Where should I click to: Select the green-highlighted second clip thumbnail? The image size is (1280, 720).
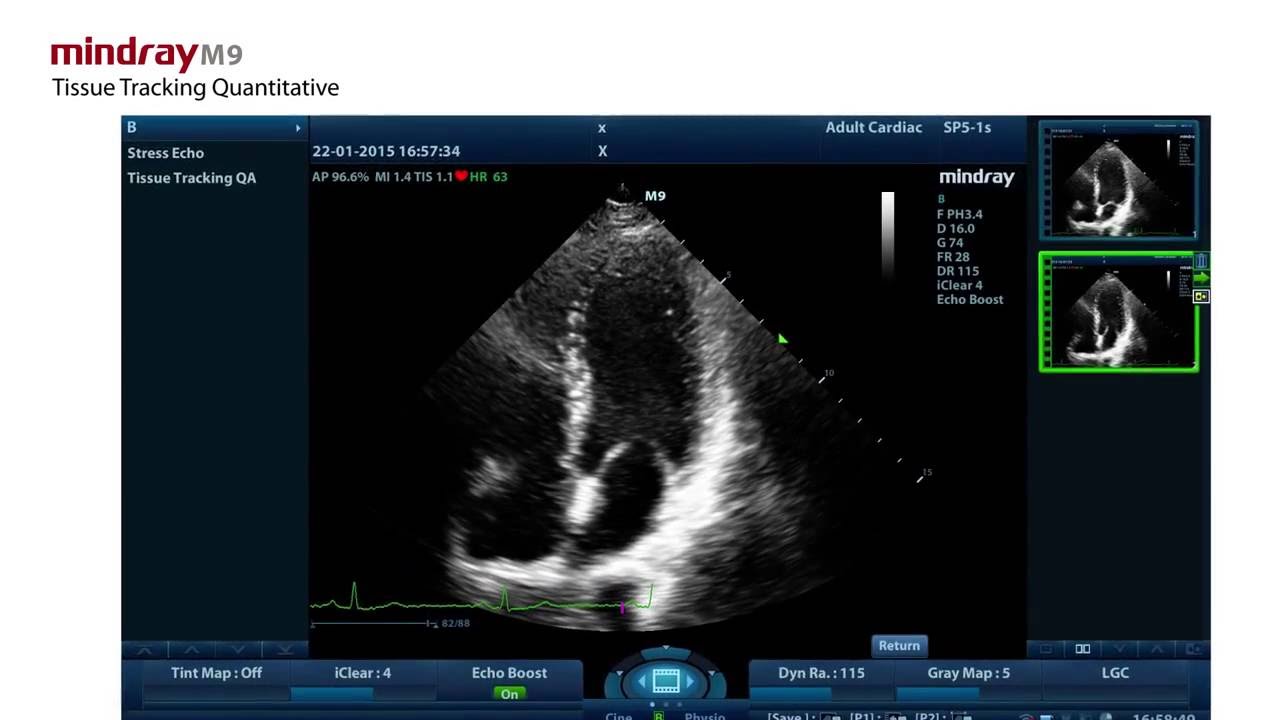pos(1119,312)
